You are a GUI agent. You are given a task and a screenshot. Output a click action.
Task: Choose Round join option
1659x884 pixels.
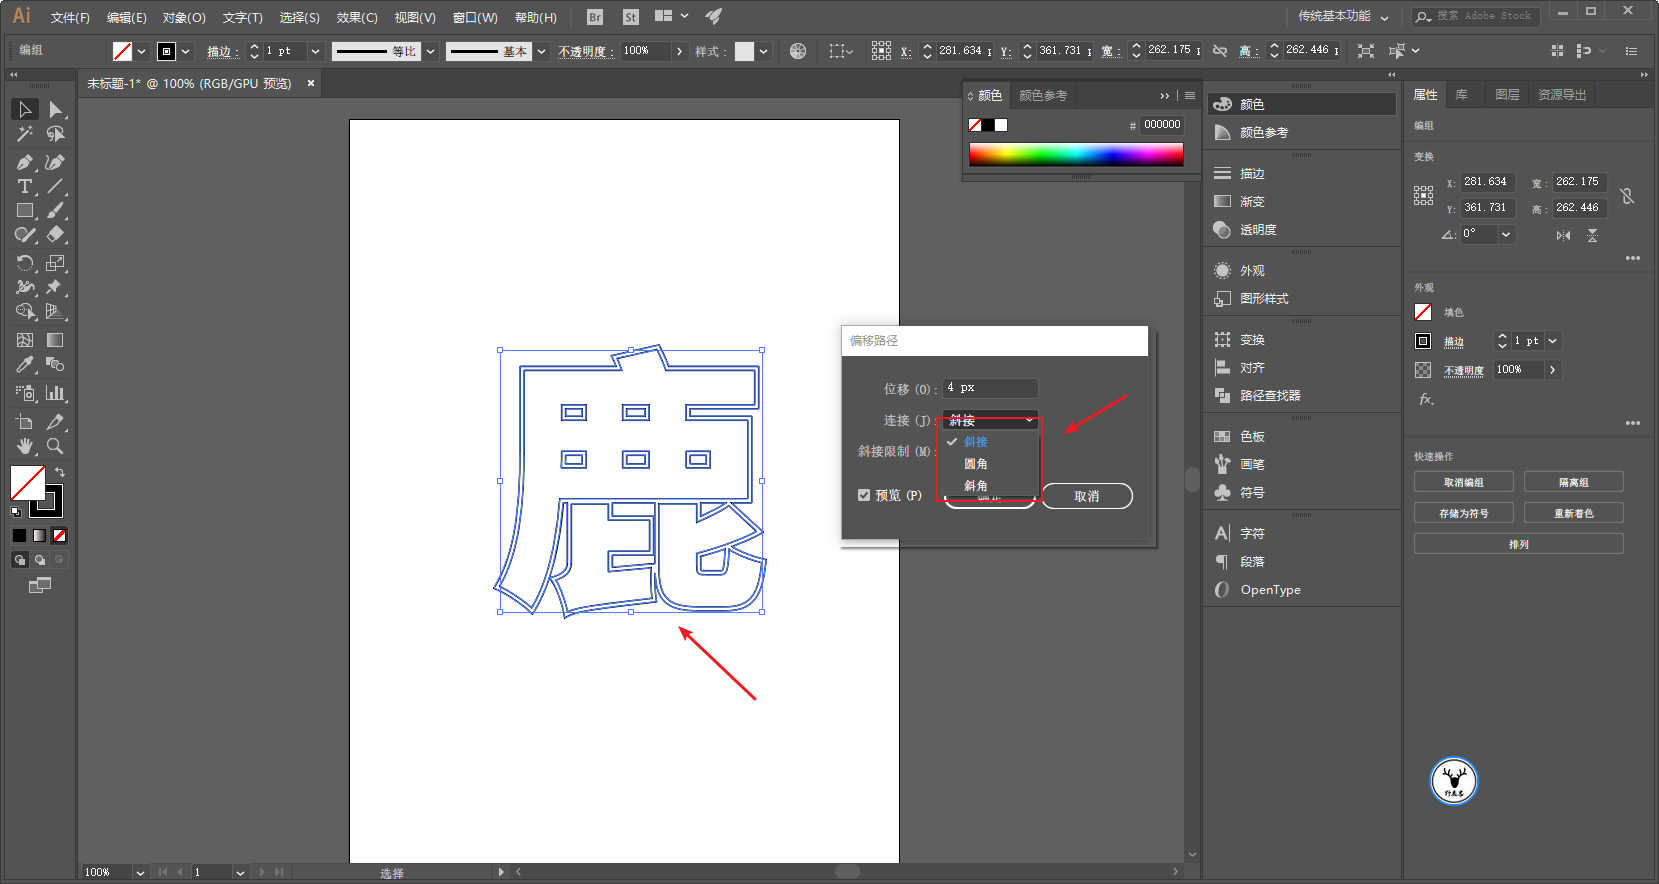pos(976,464)
